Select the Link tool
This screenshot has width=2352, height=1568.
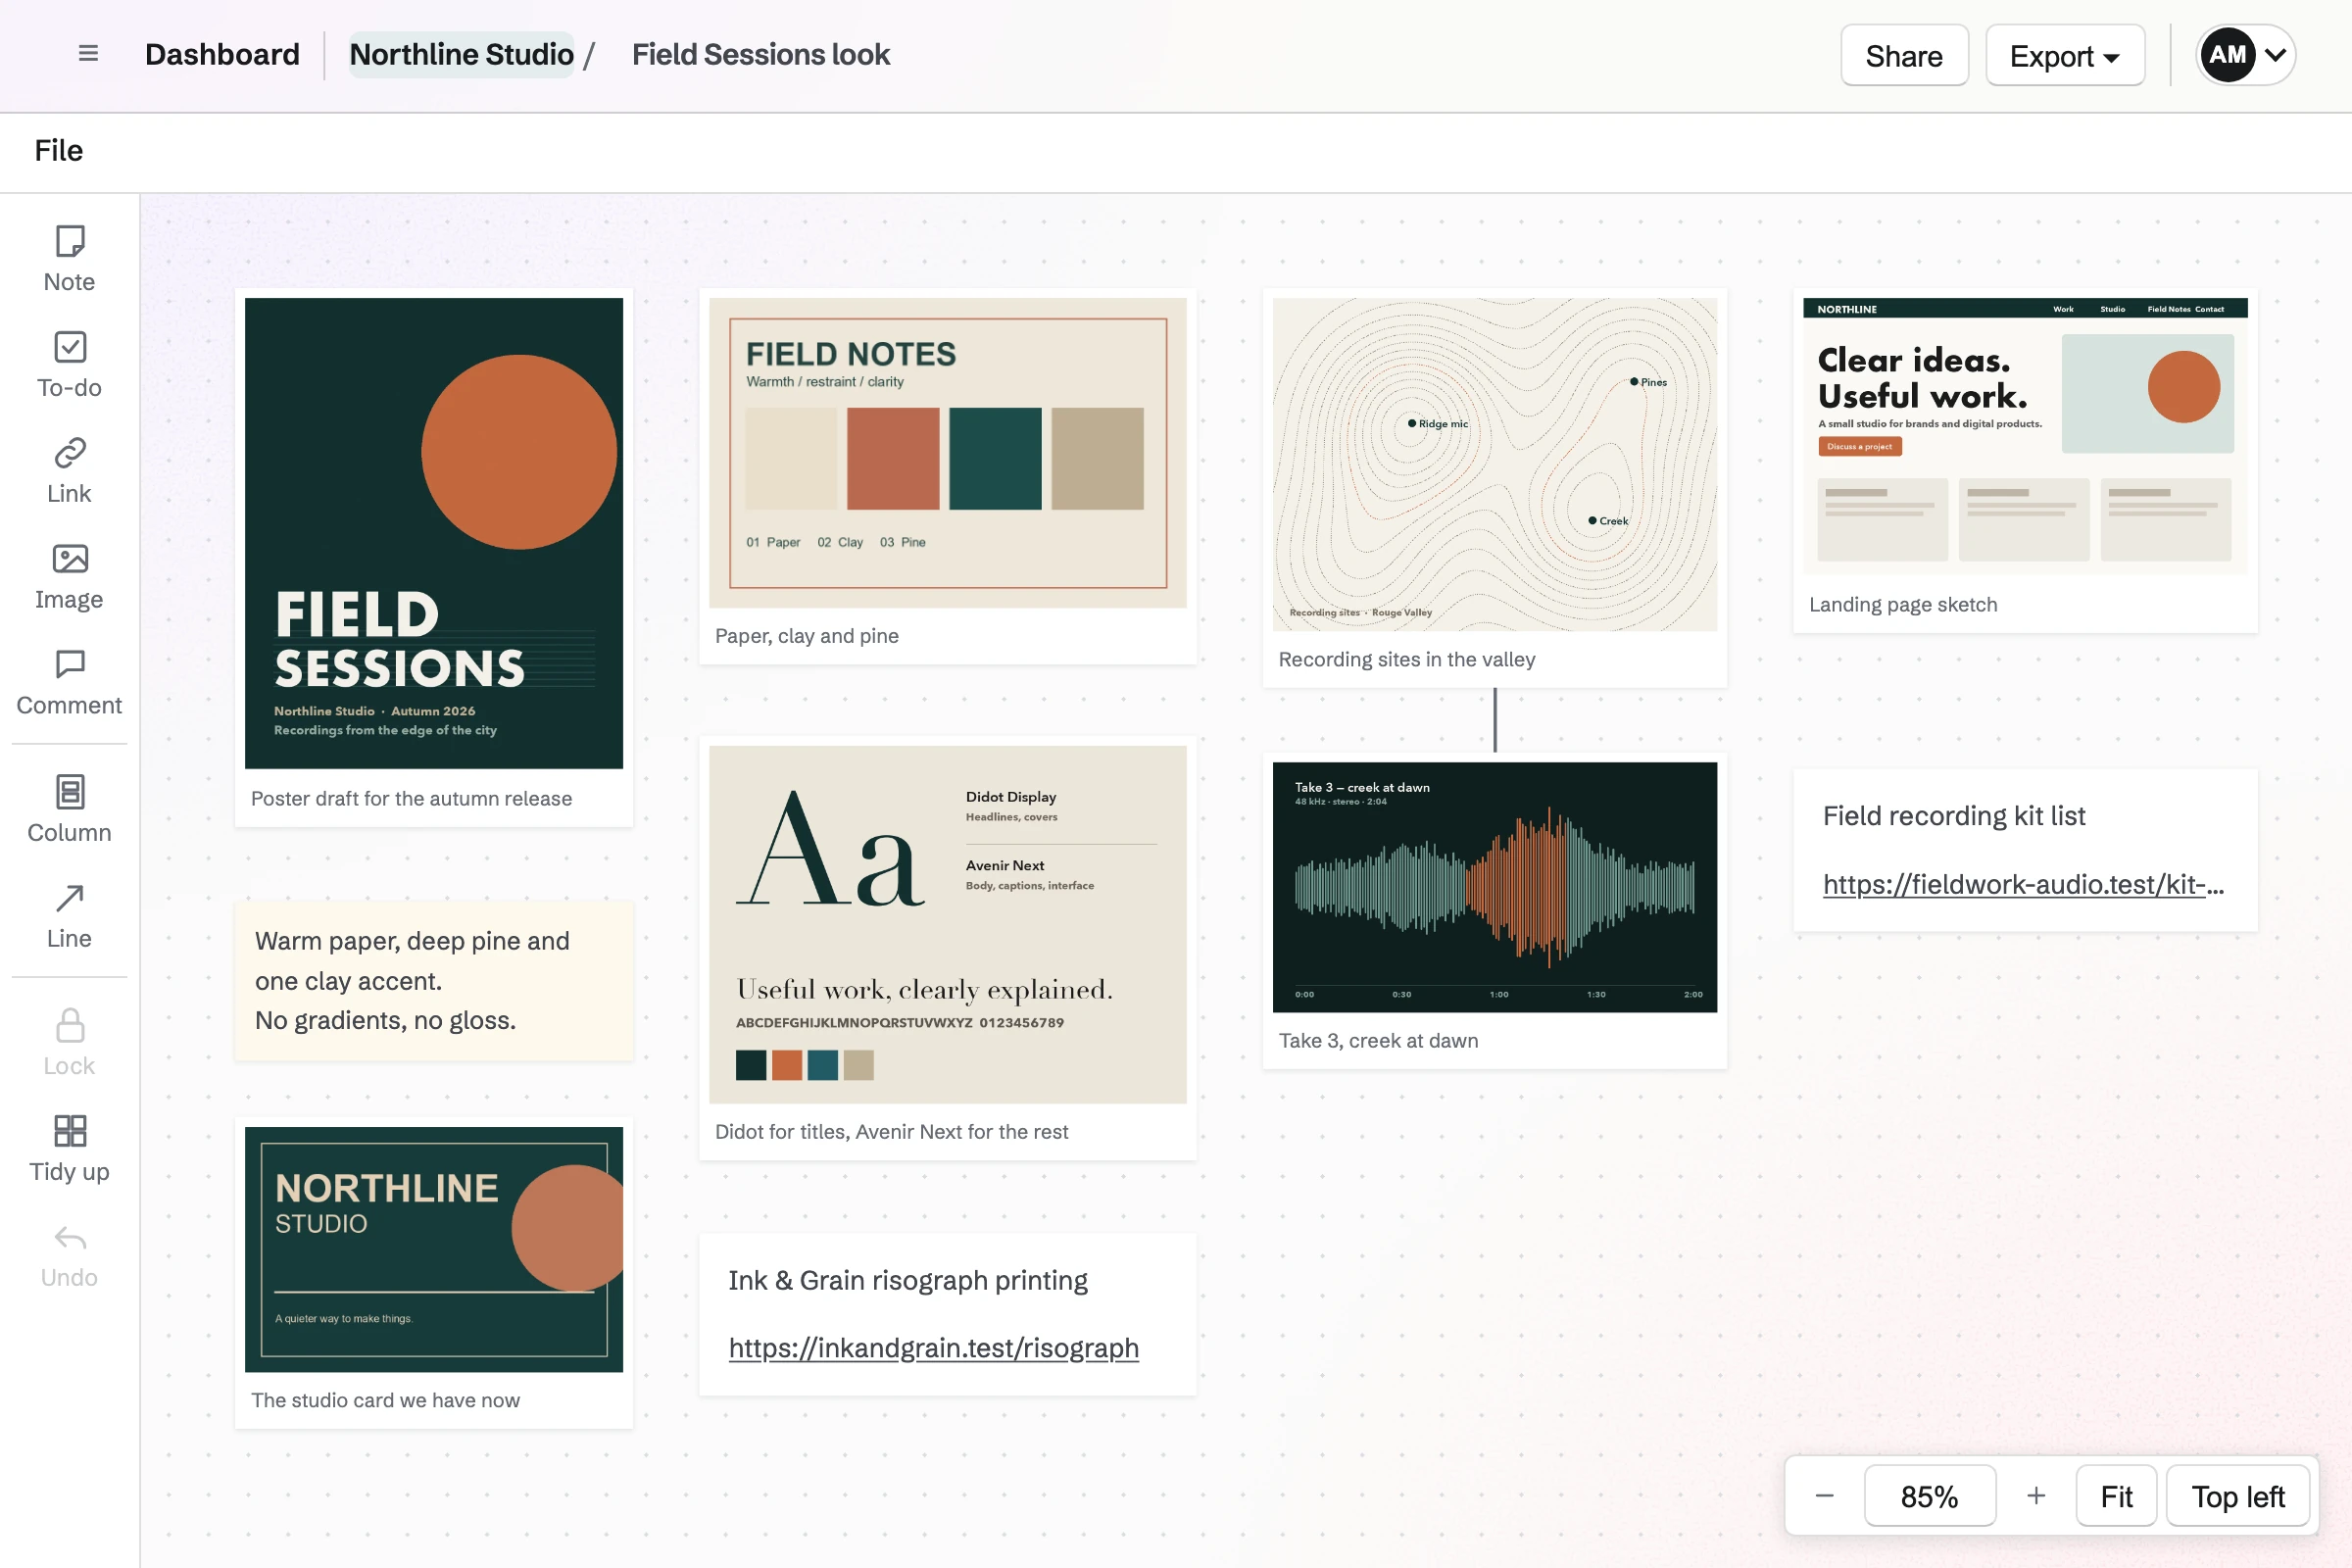[69, 471]
